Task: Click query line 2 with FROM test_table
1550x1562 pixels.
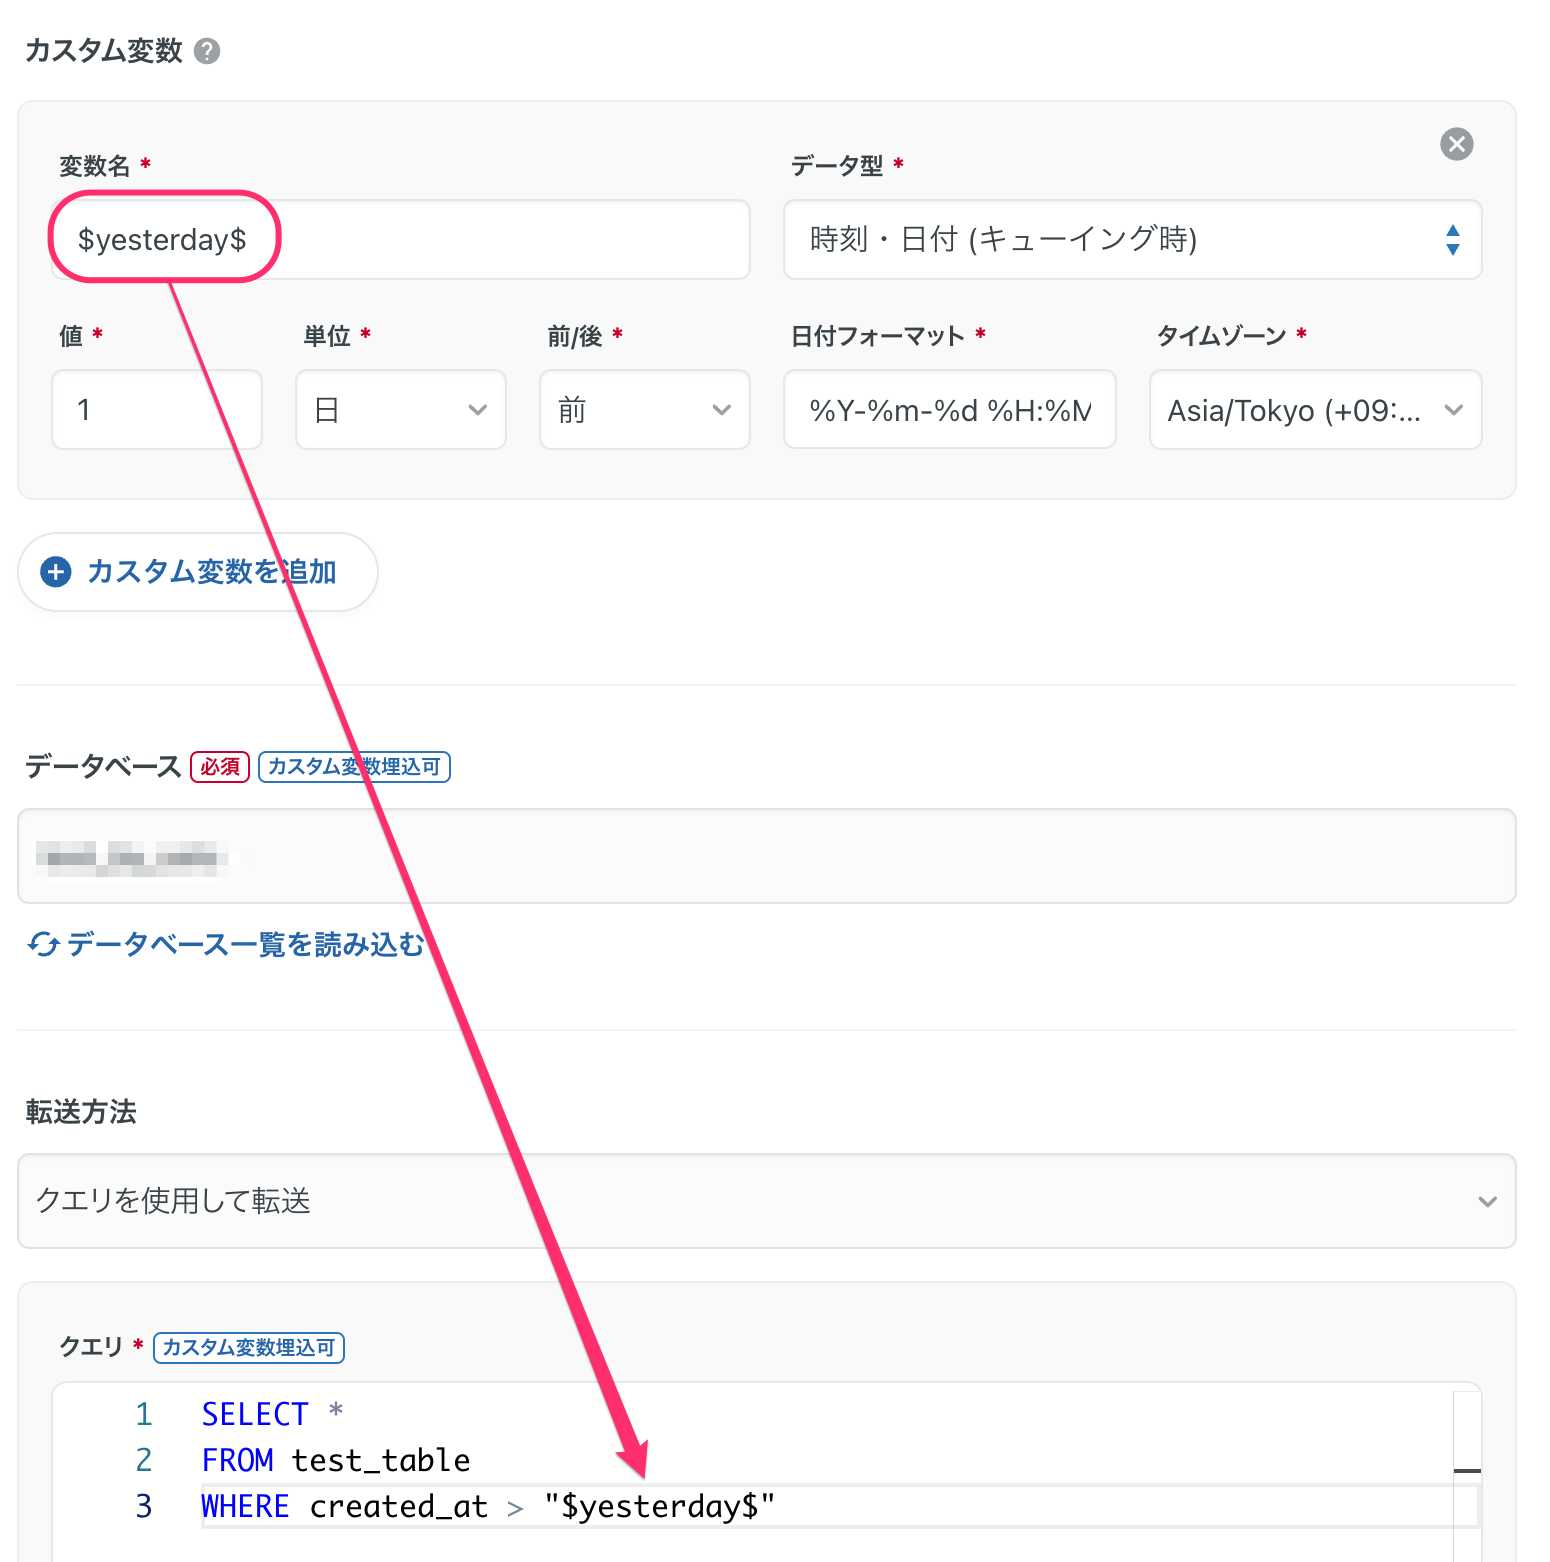Action: pyautogui.click(x=336, y=1460)
